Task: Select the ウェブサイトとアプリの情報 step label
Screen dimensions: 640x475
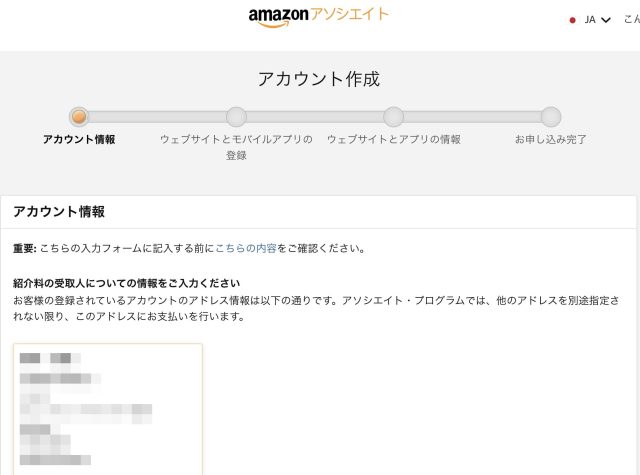Action: click(x=393, y=140)
